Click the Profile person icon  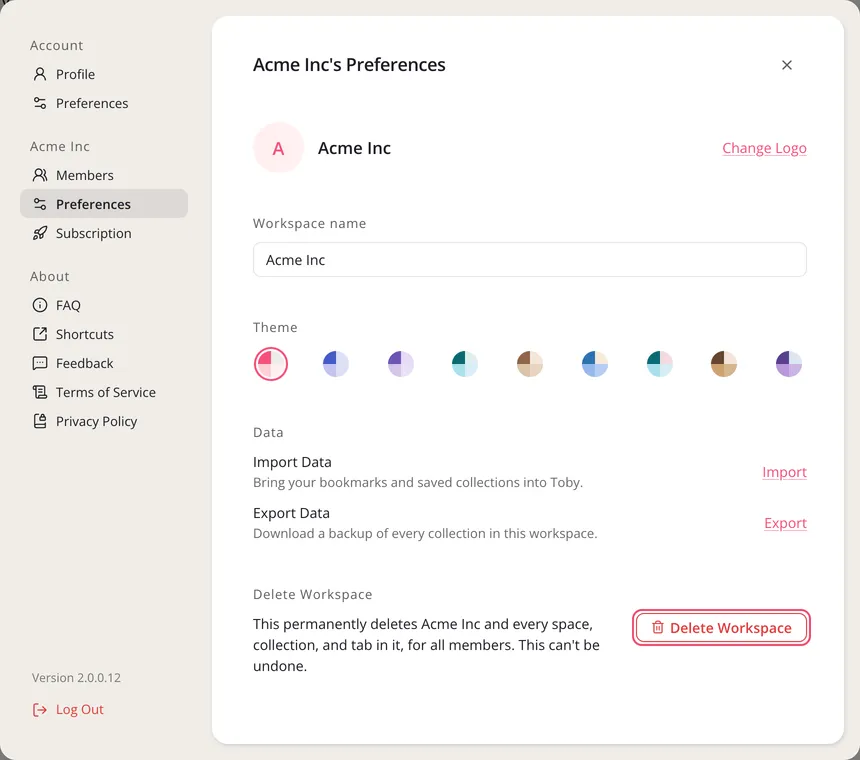pyautogui.click(x=40, y=74)
